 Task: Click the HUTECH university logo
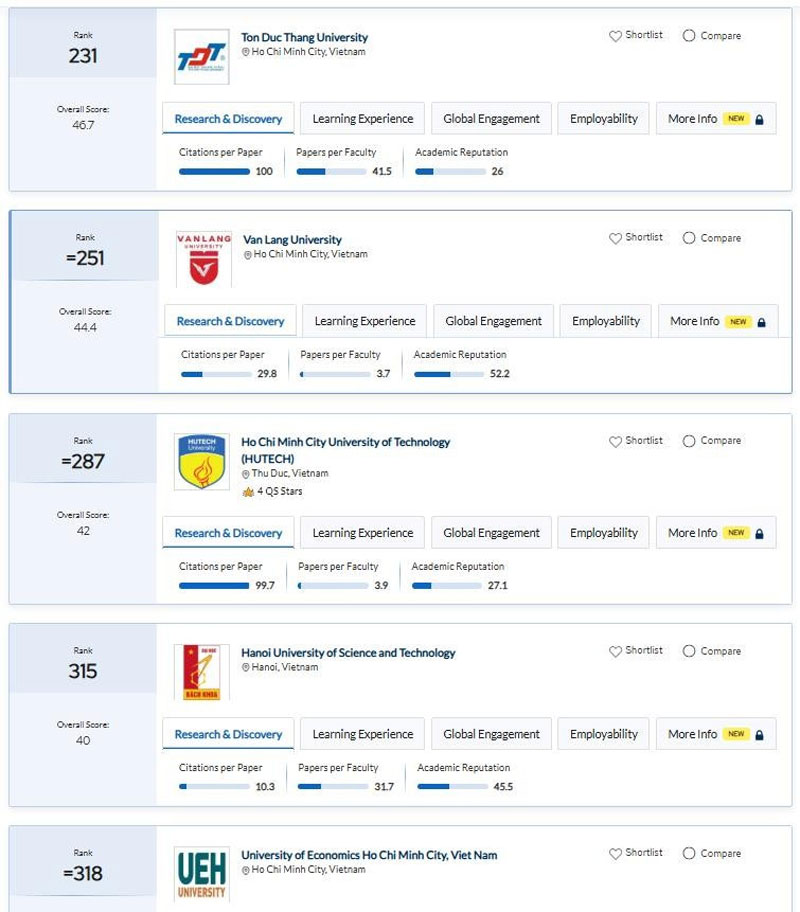(x=201, y=461)
